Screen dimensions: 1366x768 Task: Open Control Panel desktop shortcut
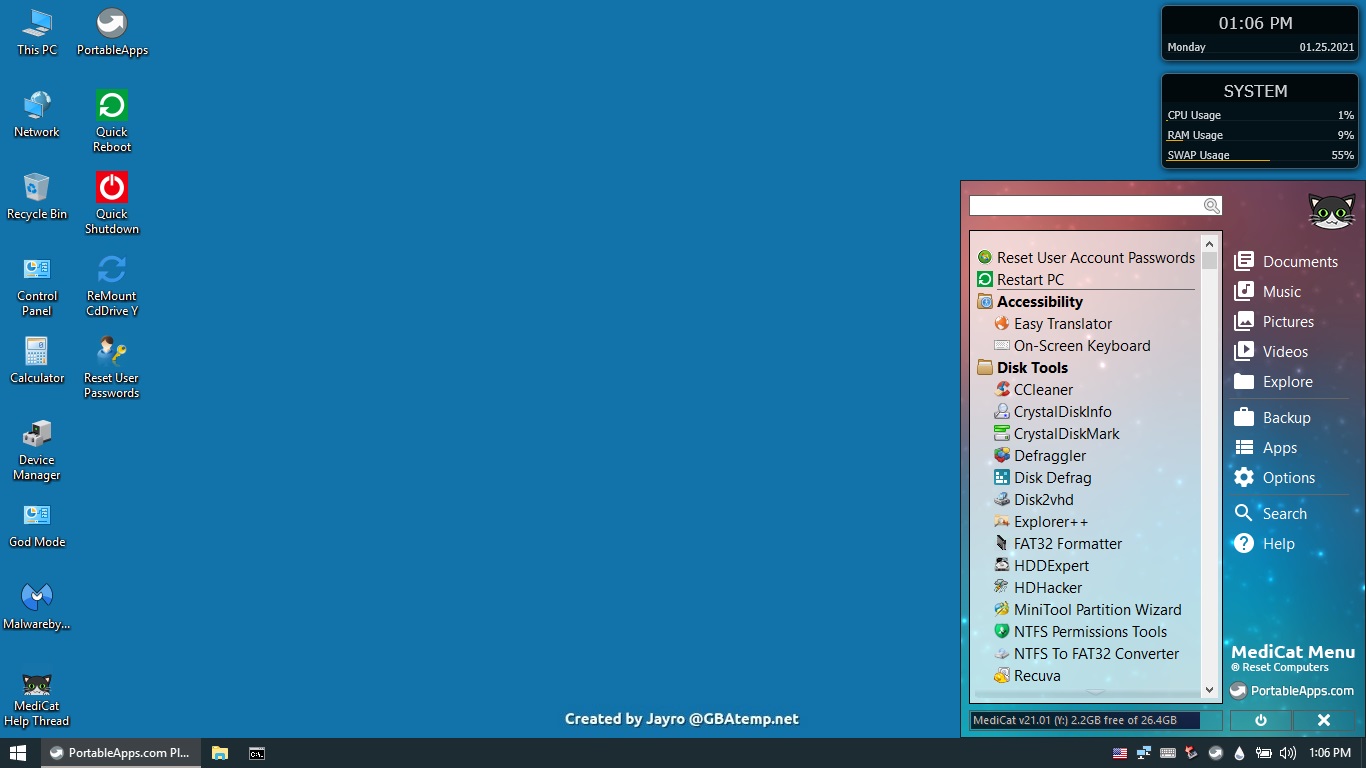point(37,285)
